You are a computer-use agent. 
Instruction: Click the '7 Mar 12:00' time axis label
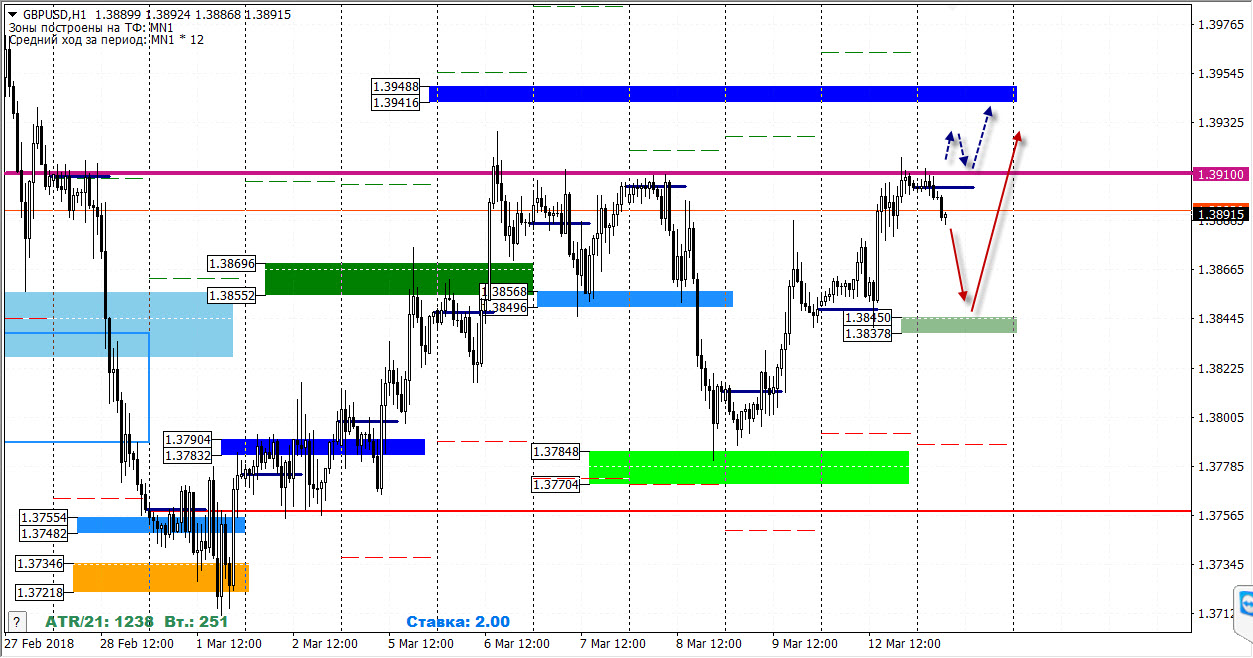tap(612, 644)
